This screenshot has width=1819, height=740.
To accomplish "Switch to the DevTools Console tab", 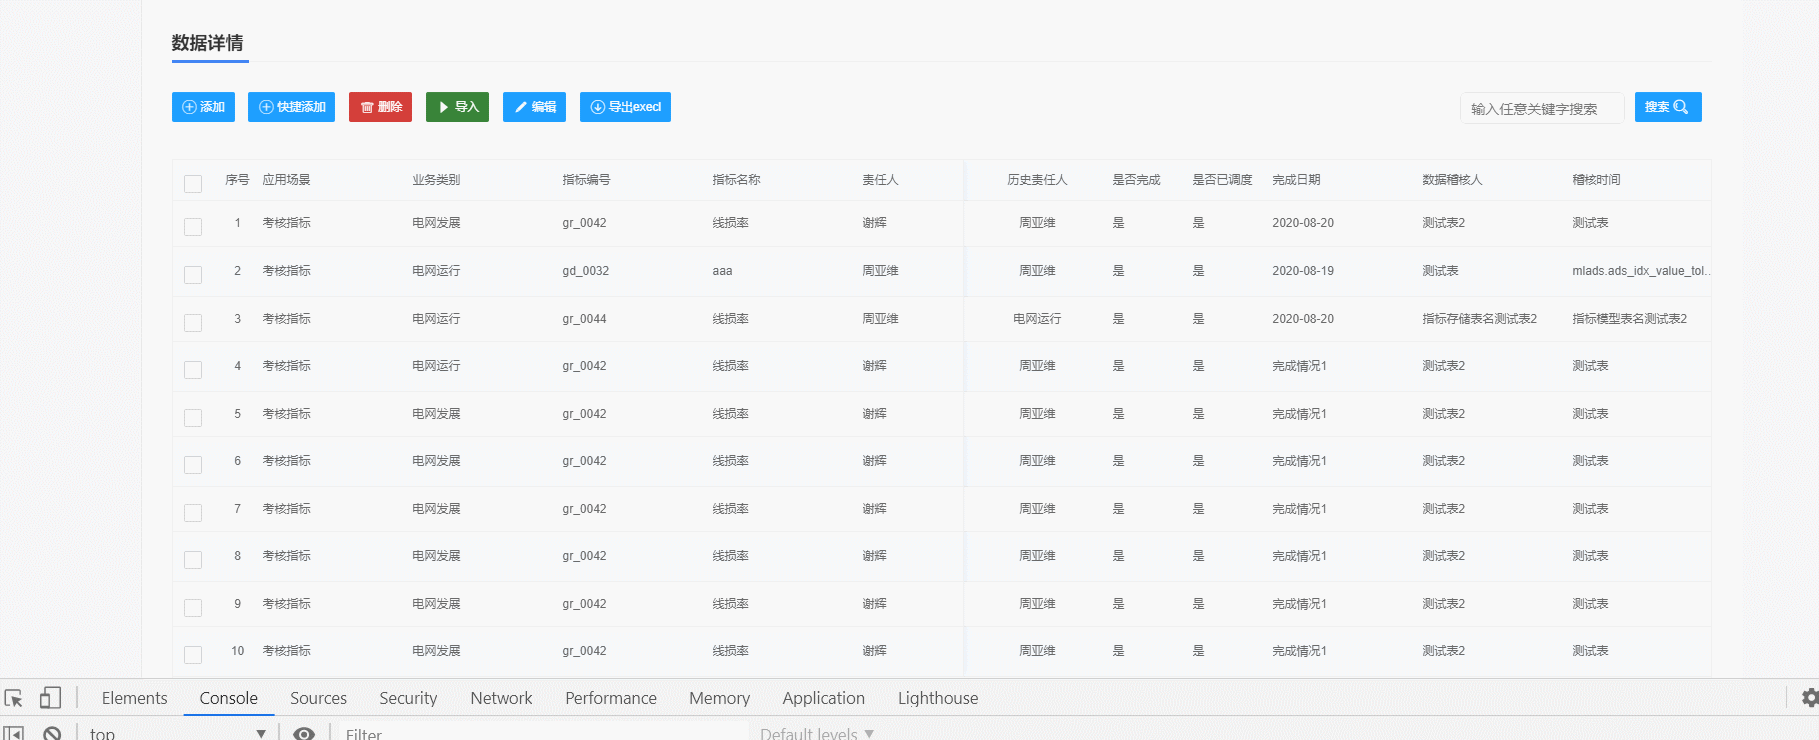I will (229, 698).
